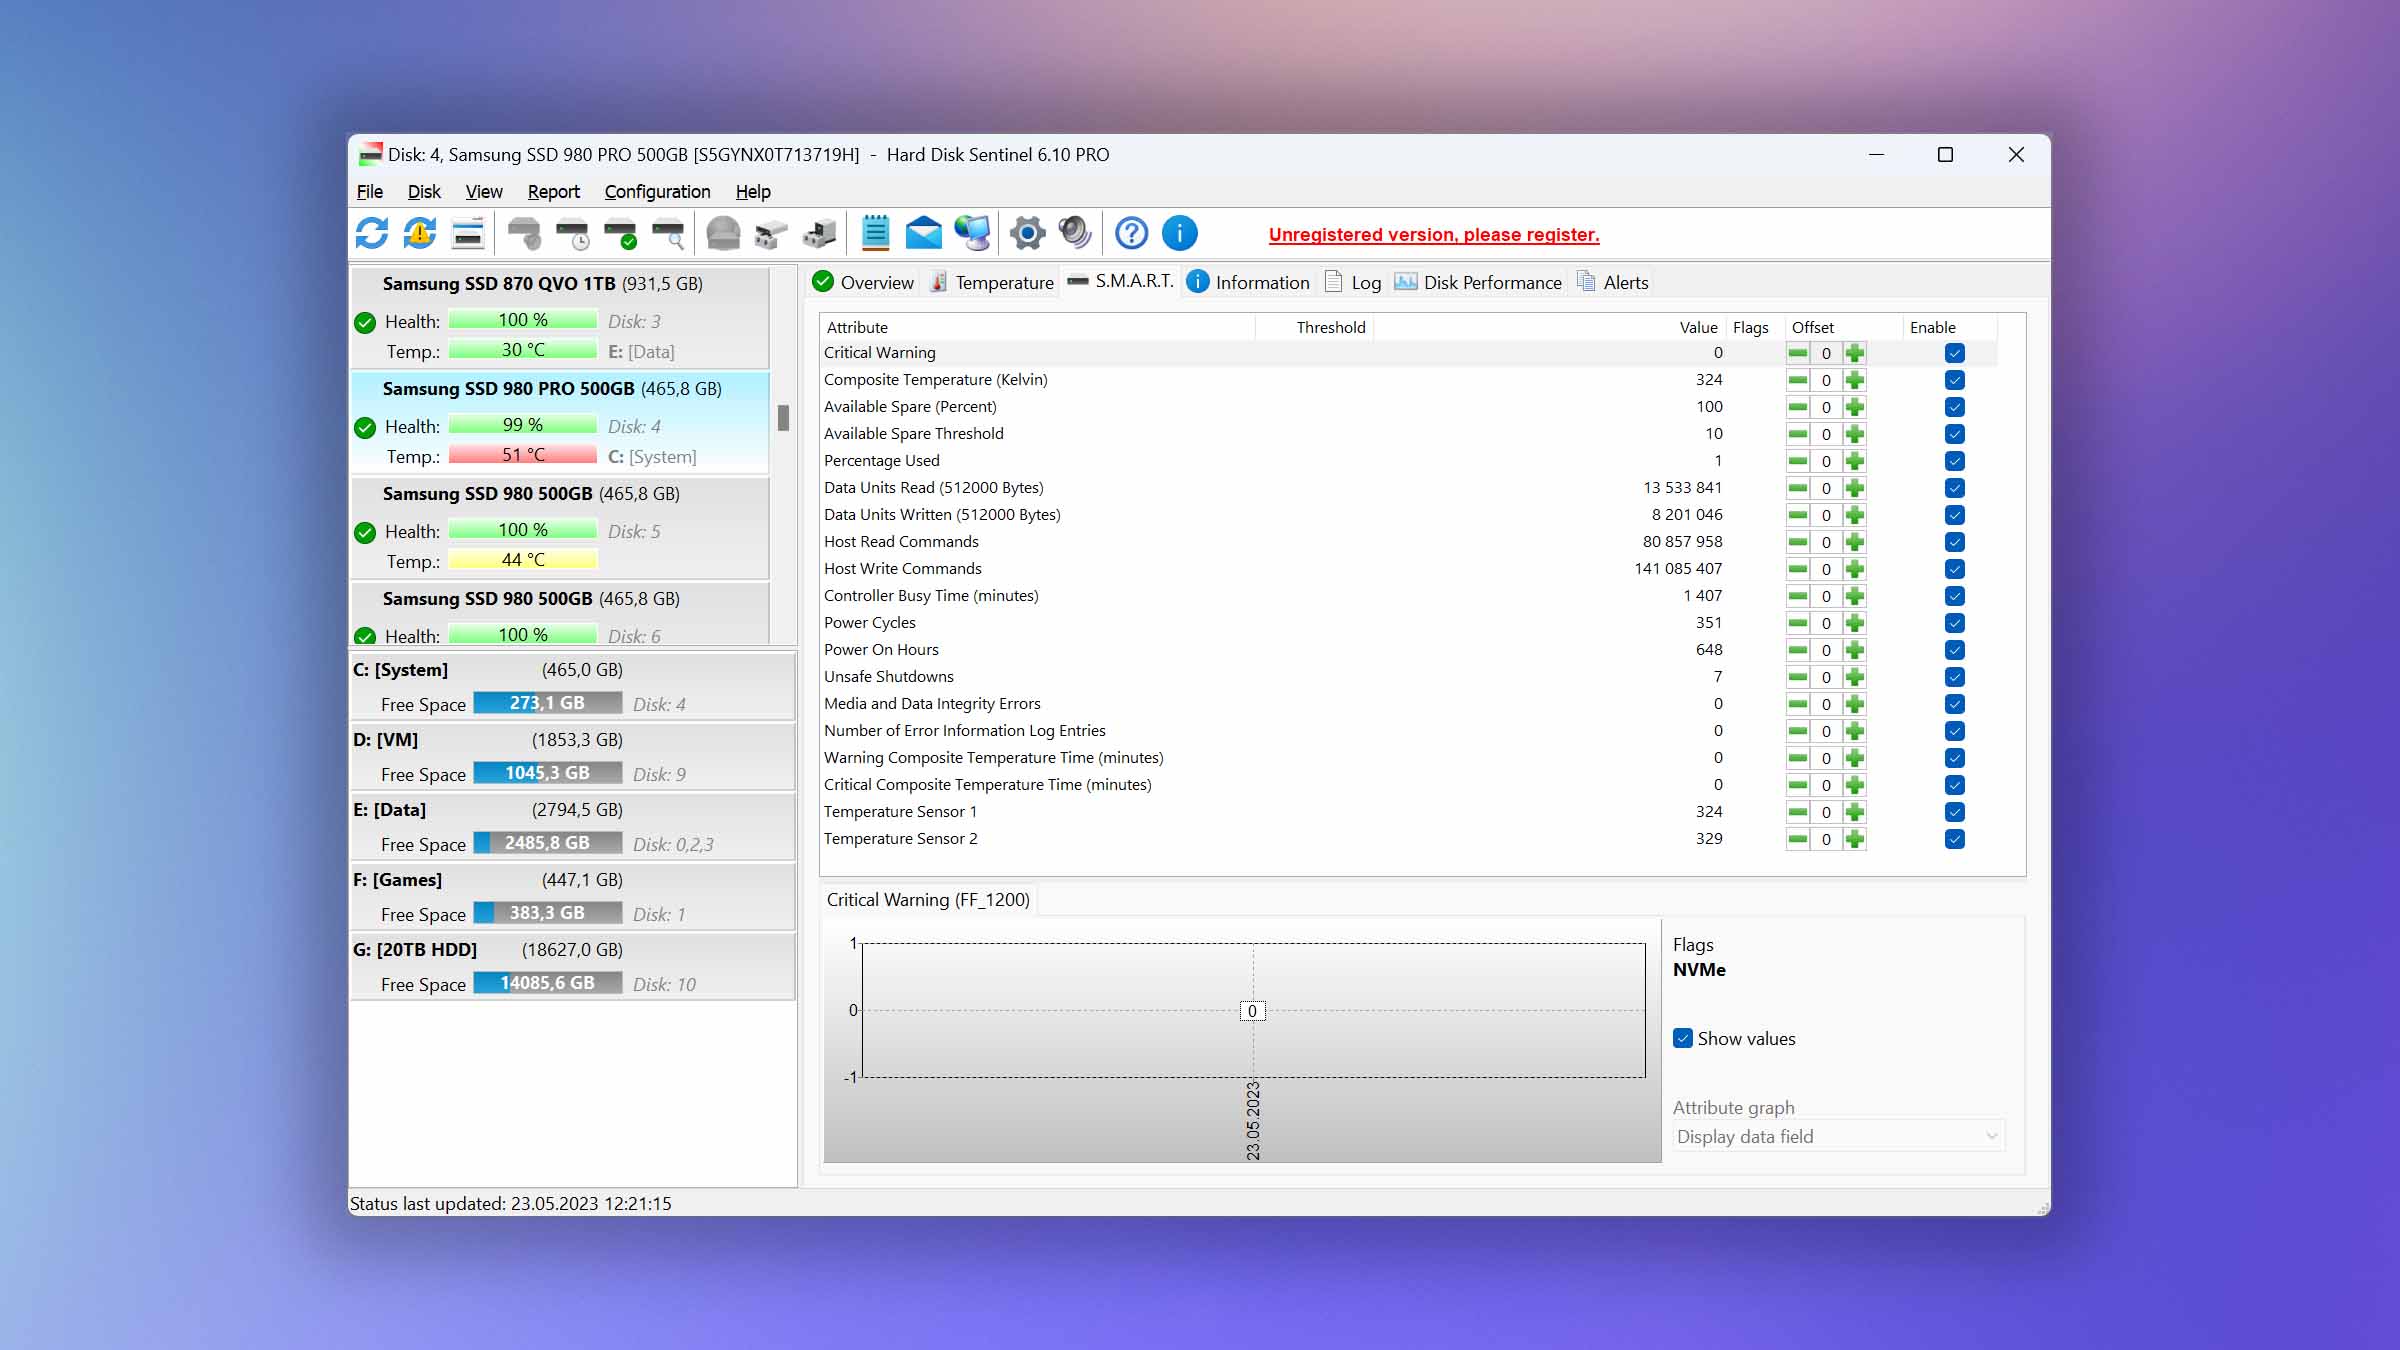Click the disk with green check toolbar icon
The width and height of the screenshot is (2400, 1350).
tap(620, 233)
